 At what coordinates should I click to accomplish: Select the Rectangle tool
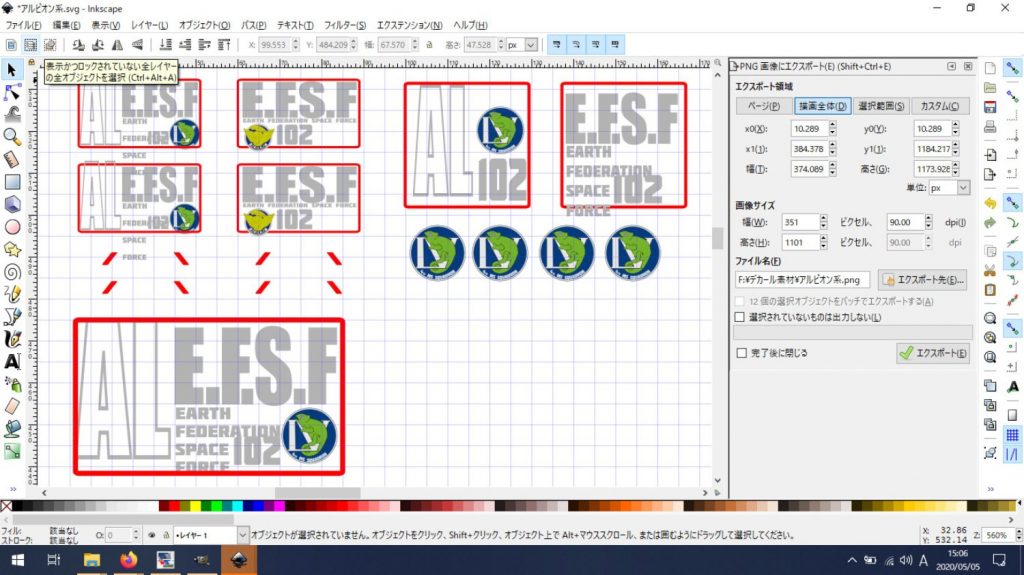pyautogui.click(x=12, y=182)
